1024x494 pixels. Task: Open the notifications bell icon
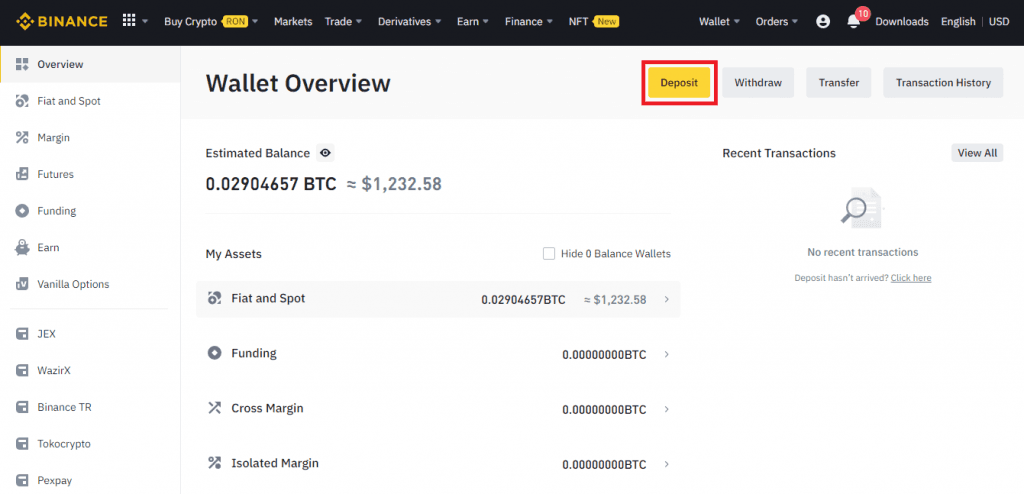pos(853,21)
